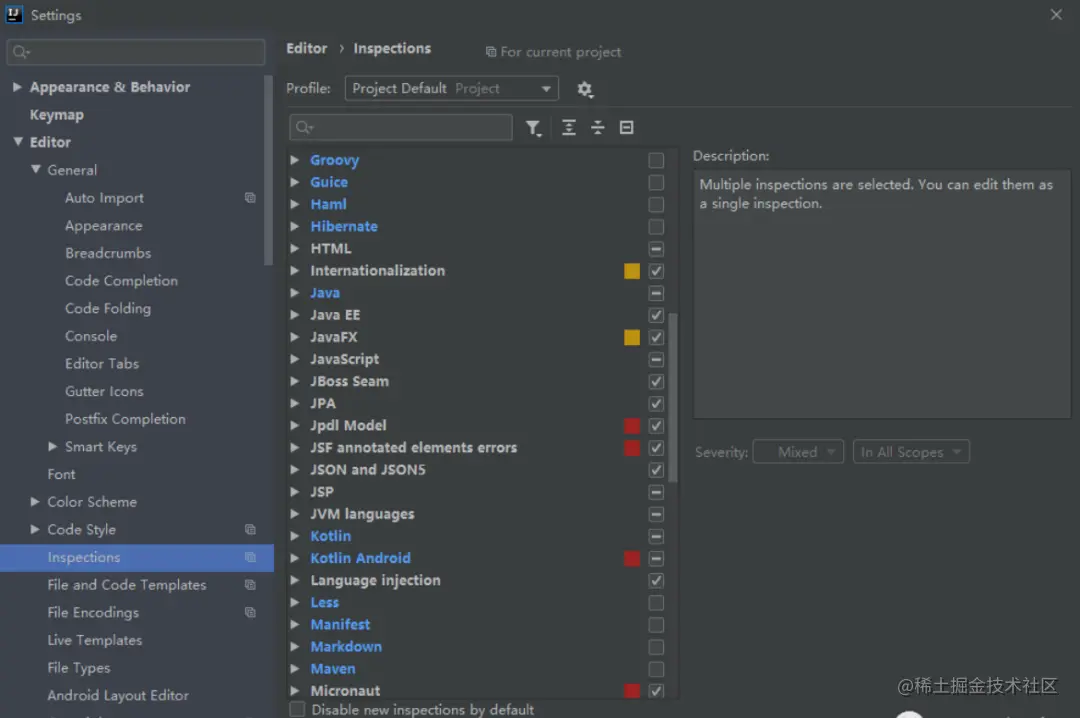
Task: Toggle the Kotlin Android inspections checkbox
Action: tap(656, 558)
